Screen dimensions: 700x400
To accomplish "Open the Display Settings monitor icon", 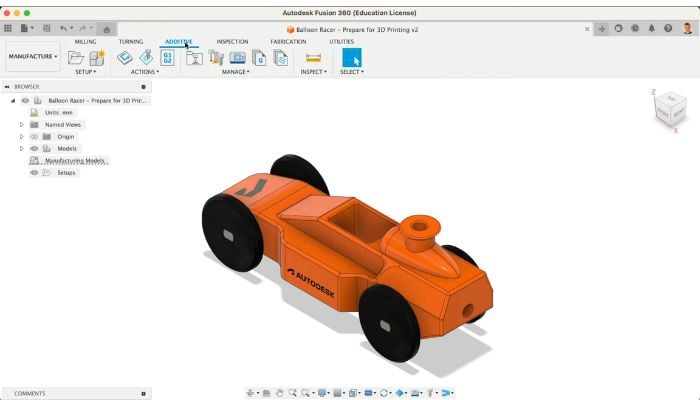I will 322,393.
